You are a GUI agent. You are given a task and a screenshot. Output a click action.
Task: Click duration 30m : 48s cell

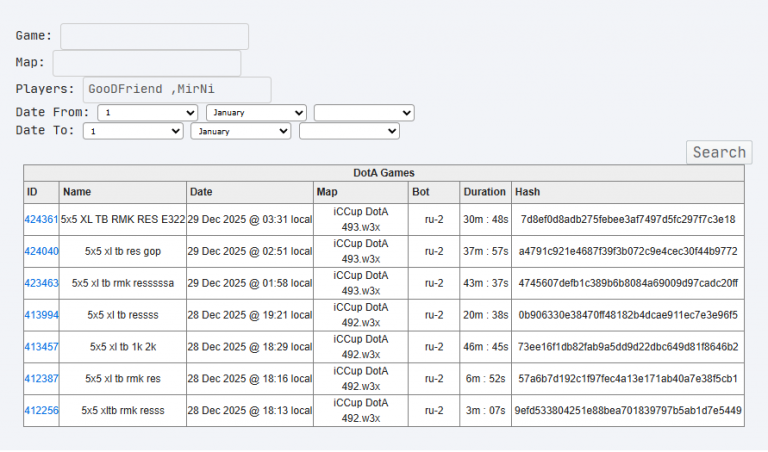pos(485,219)
